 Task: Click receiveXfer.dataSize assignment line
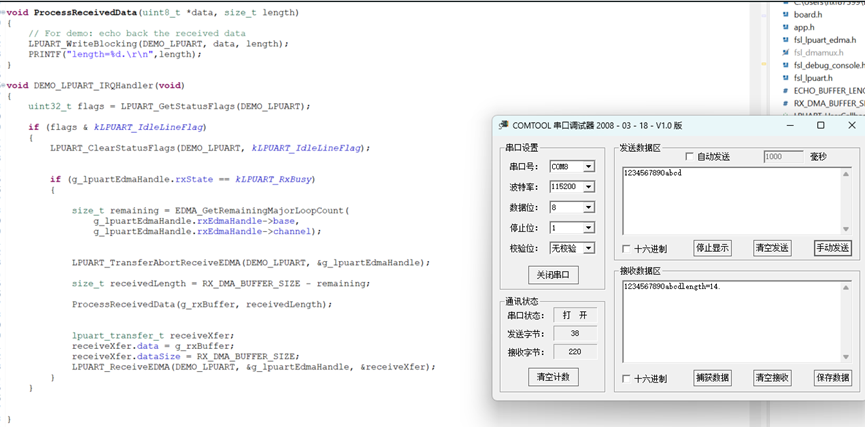186,356
